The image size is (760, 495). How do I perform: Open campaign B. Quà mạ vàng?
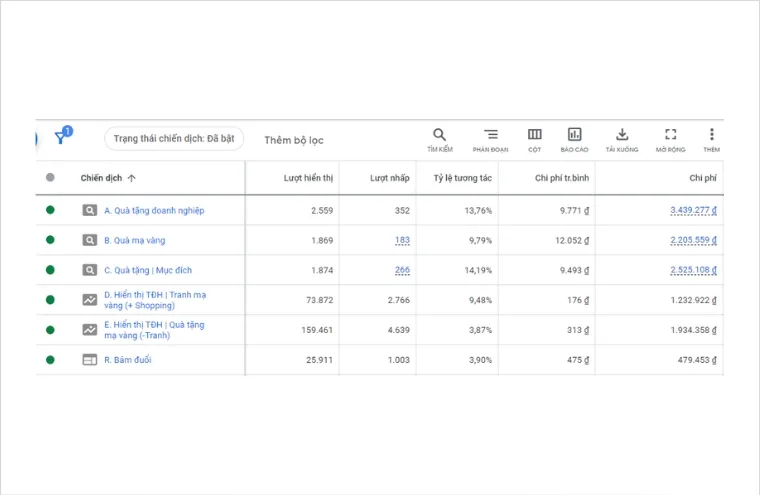(135, 240)
